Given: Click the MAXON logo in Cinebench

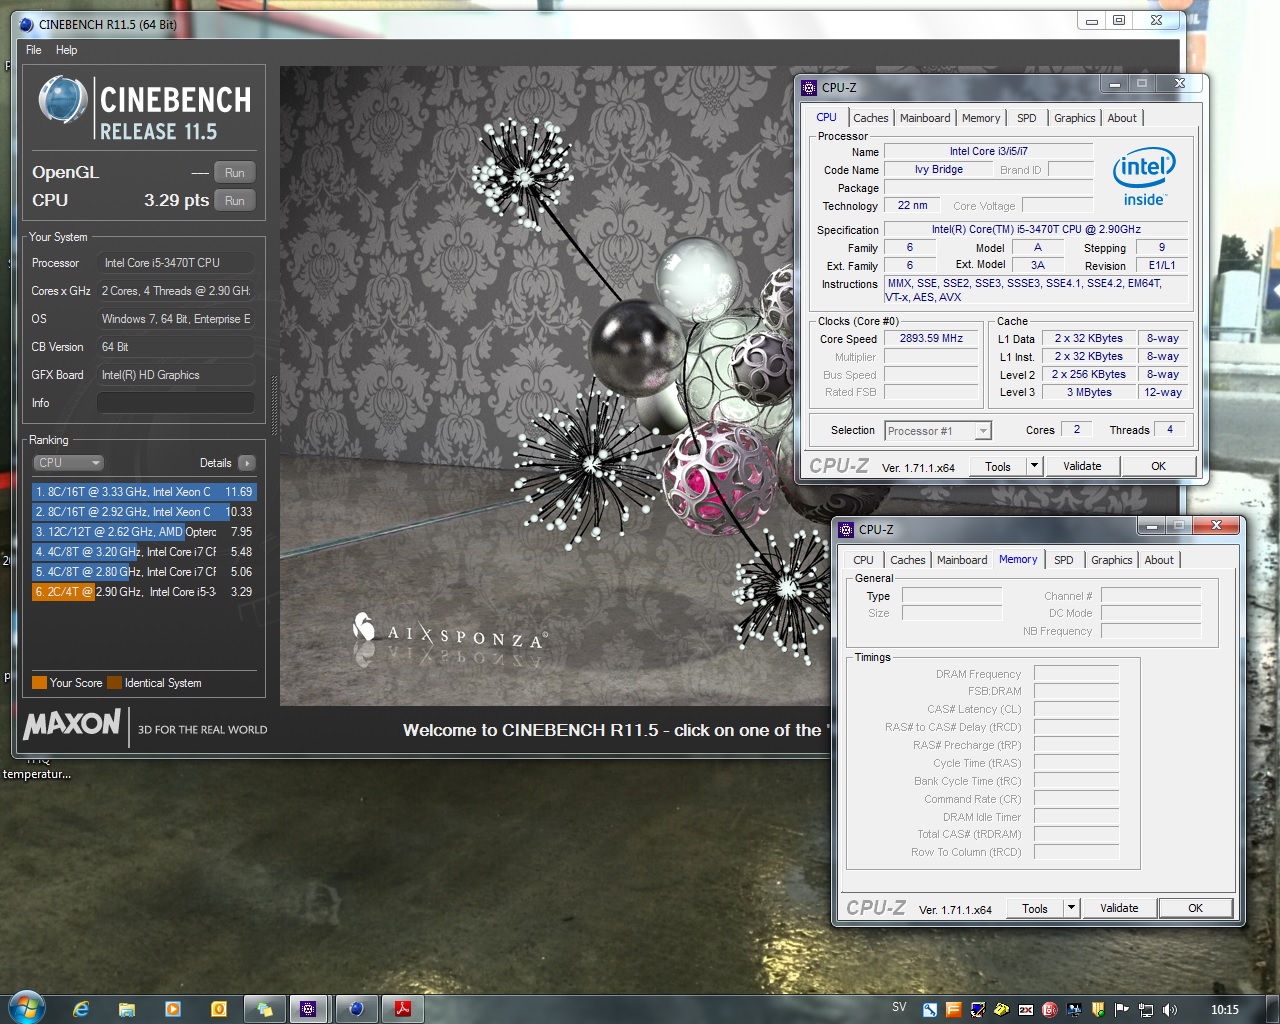Looking at the screenshot, I should pos(72,724).
